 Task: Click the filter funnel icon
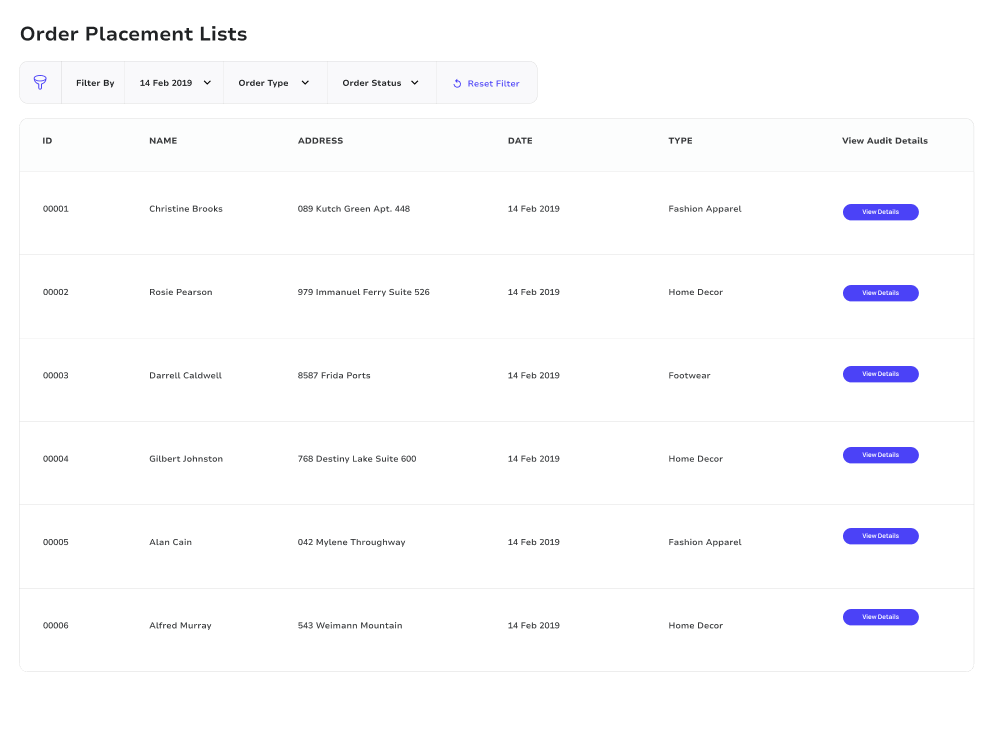[40, 83]
